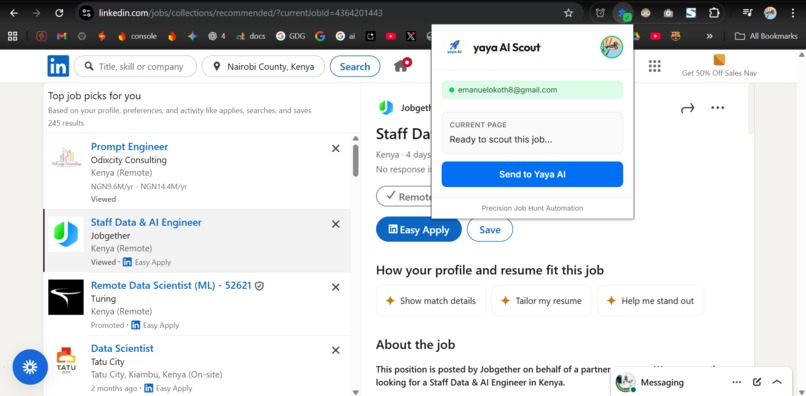Click Tailor my resume

tap(541, 301)
